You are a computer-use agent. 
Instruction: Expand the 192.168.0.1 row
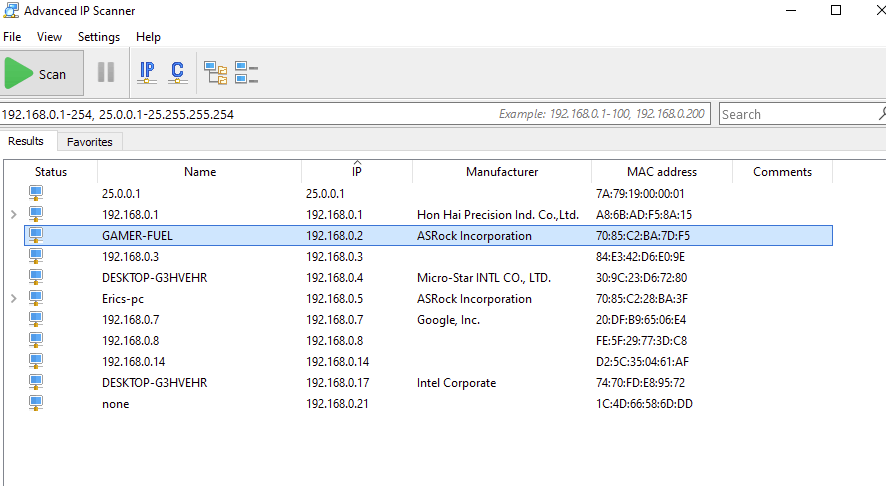[x=14, y=215]
